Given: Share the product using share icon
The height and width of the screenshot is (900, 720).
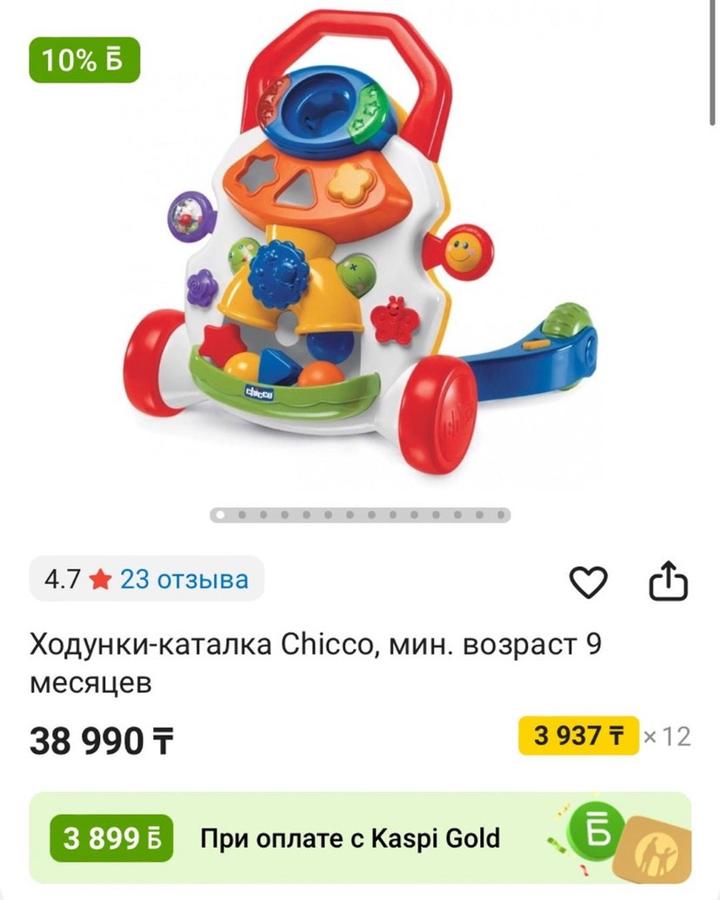Looking at the screenshot, I should coord(668,581).
